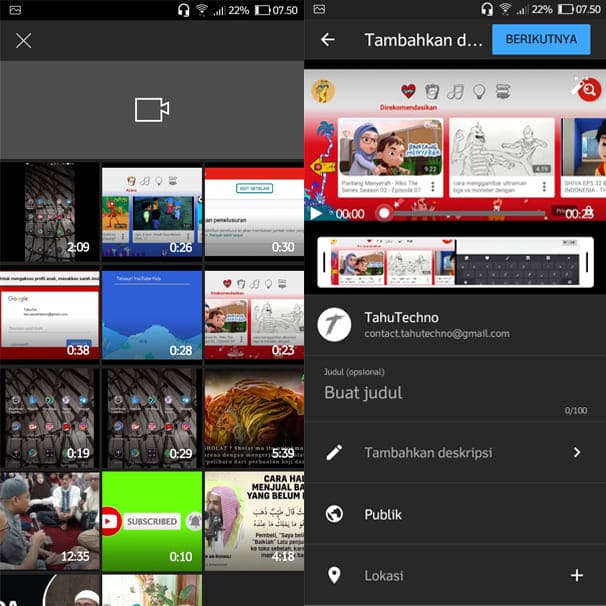Go back using the left arrow

point(327,40)
